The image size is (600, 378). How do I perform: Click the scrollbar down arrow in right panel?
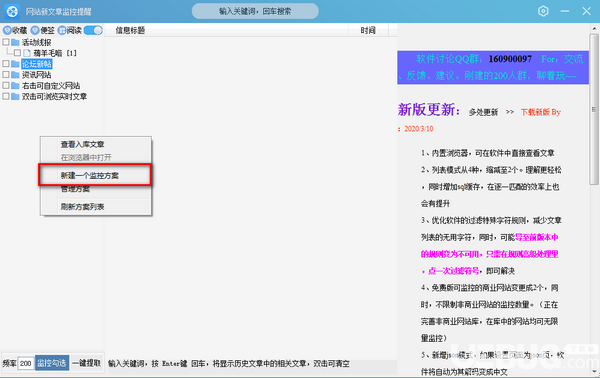pos(594,371)
